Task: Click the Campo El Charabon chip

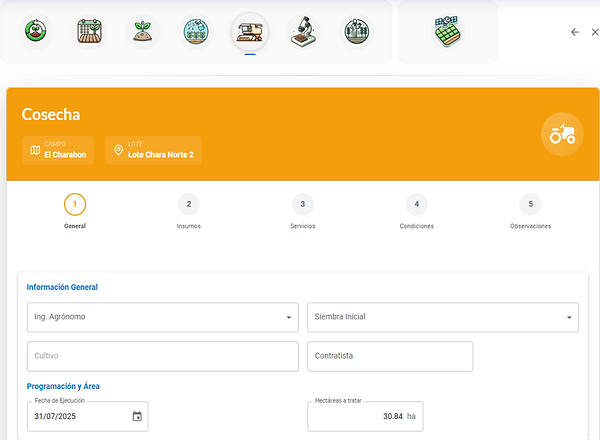Action: click(x=58, y=150)
